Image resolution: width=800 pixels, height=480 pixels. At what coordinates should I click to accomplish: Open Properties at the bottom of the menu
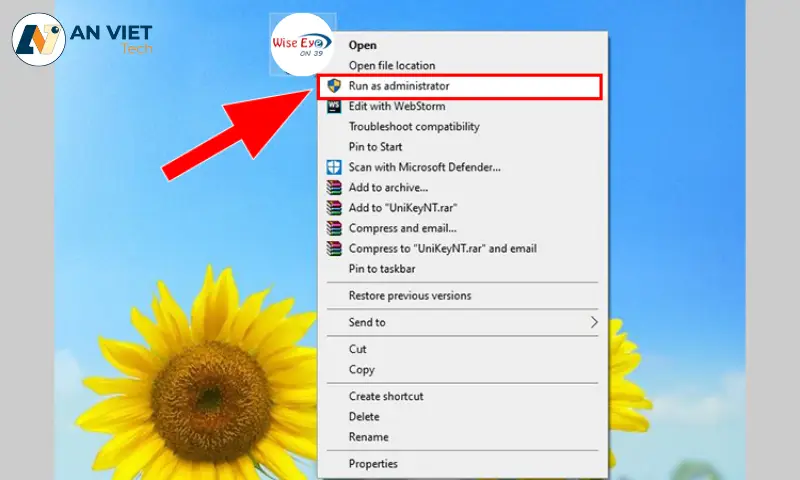point(372,464)
